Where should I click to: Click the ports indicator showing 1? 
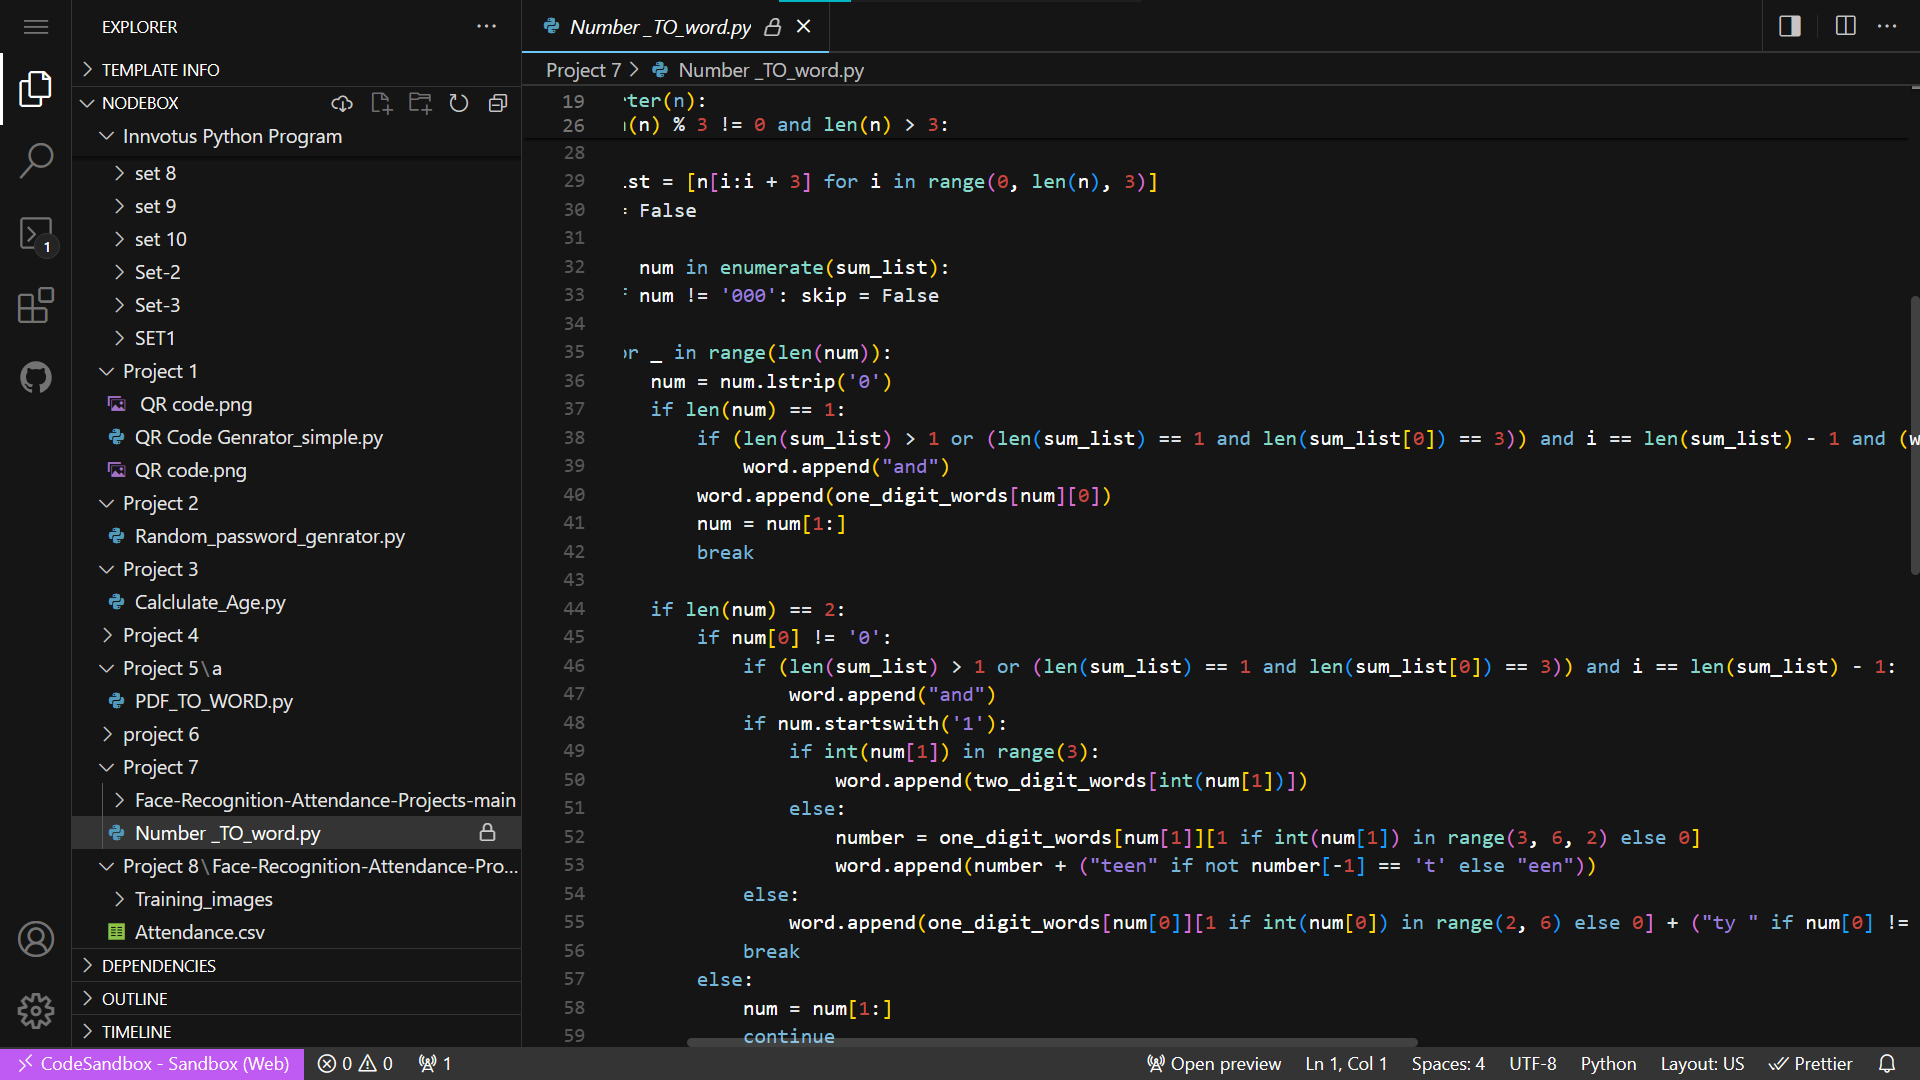[x=435, y=1064]
